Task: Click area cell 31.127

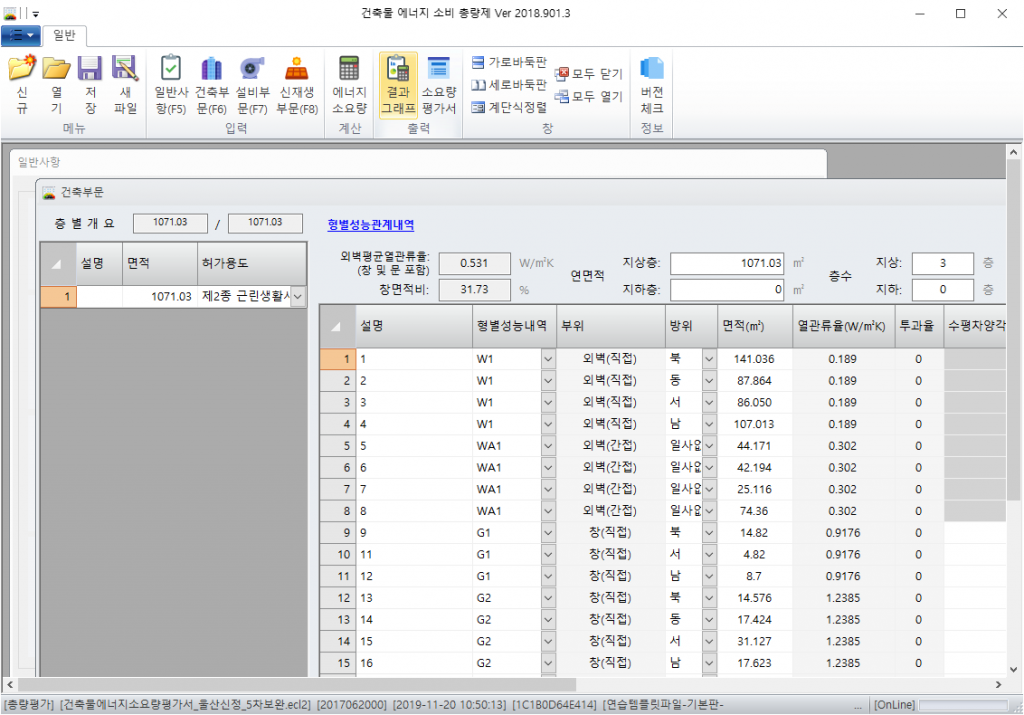Action: click(x=755, y=641)
